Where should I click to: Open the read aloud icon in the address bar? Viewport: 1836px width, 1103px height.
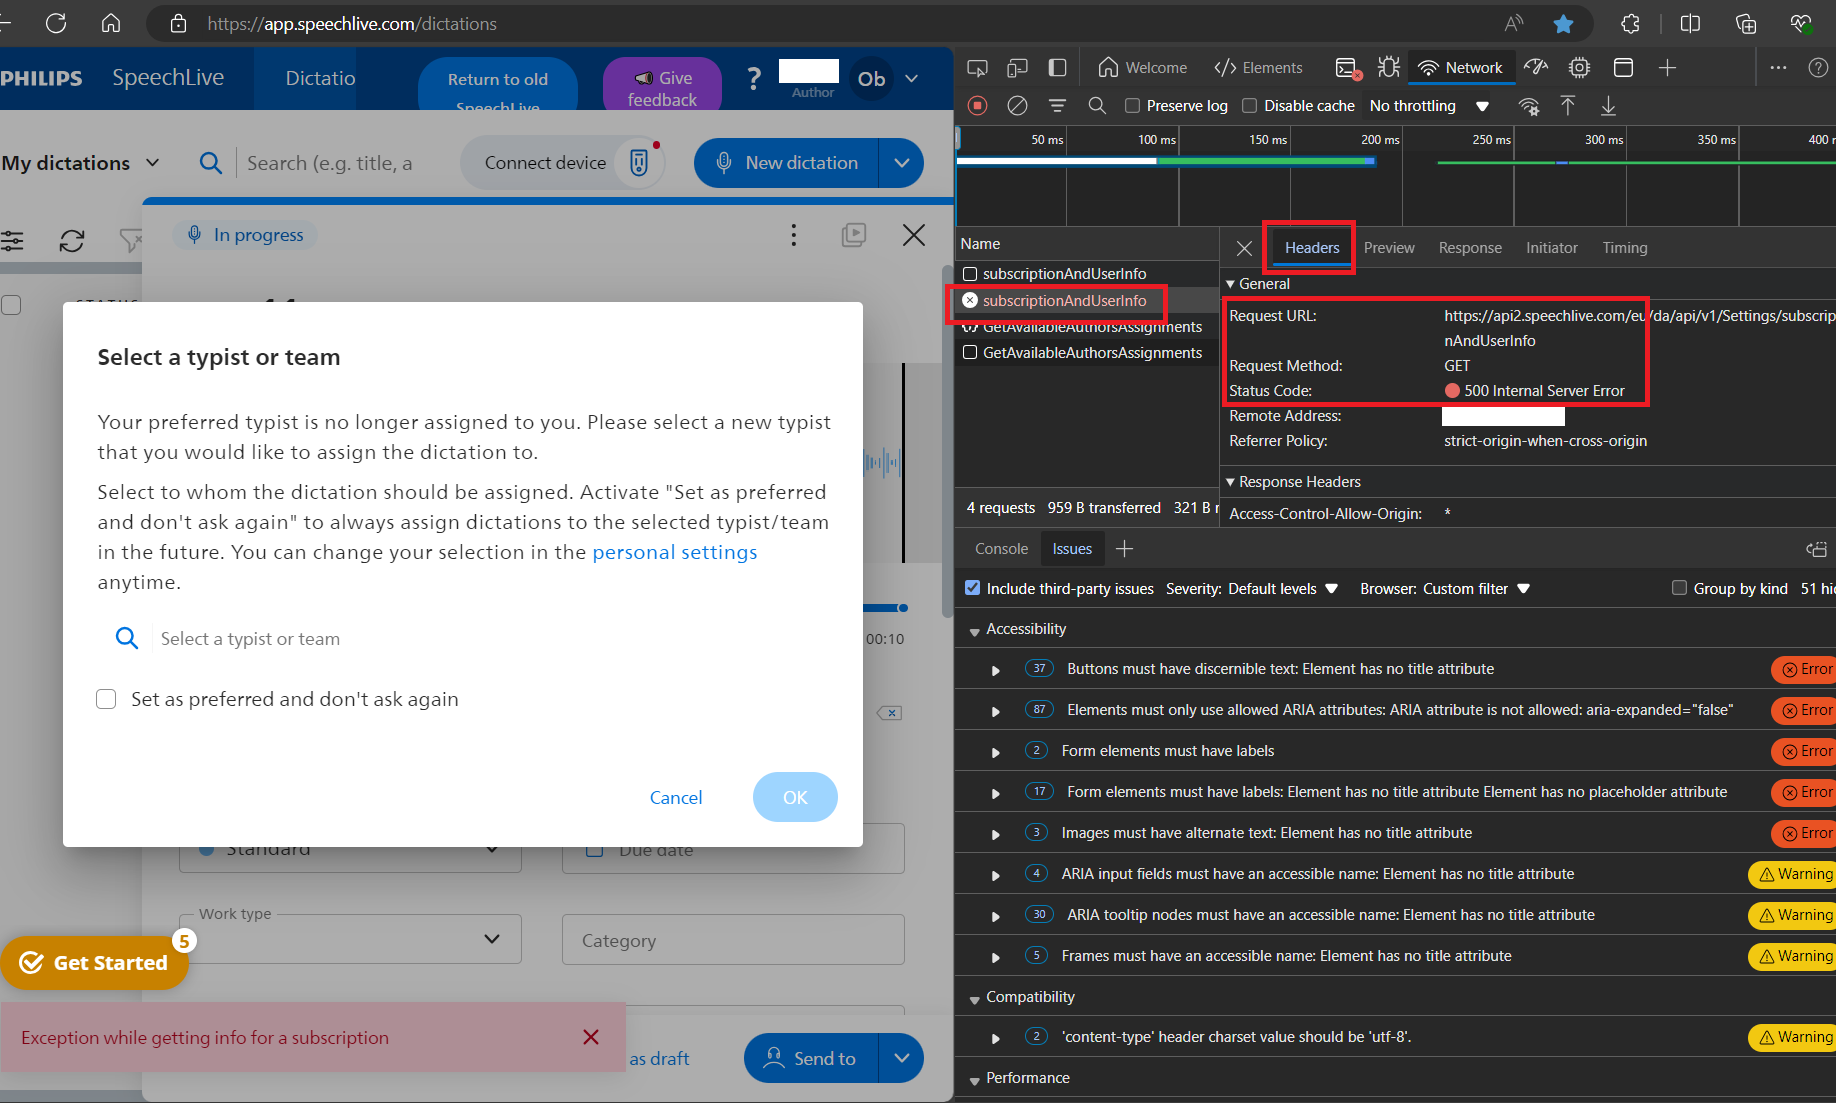[1513, 23]
